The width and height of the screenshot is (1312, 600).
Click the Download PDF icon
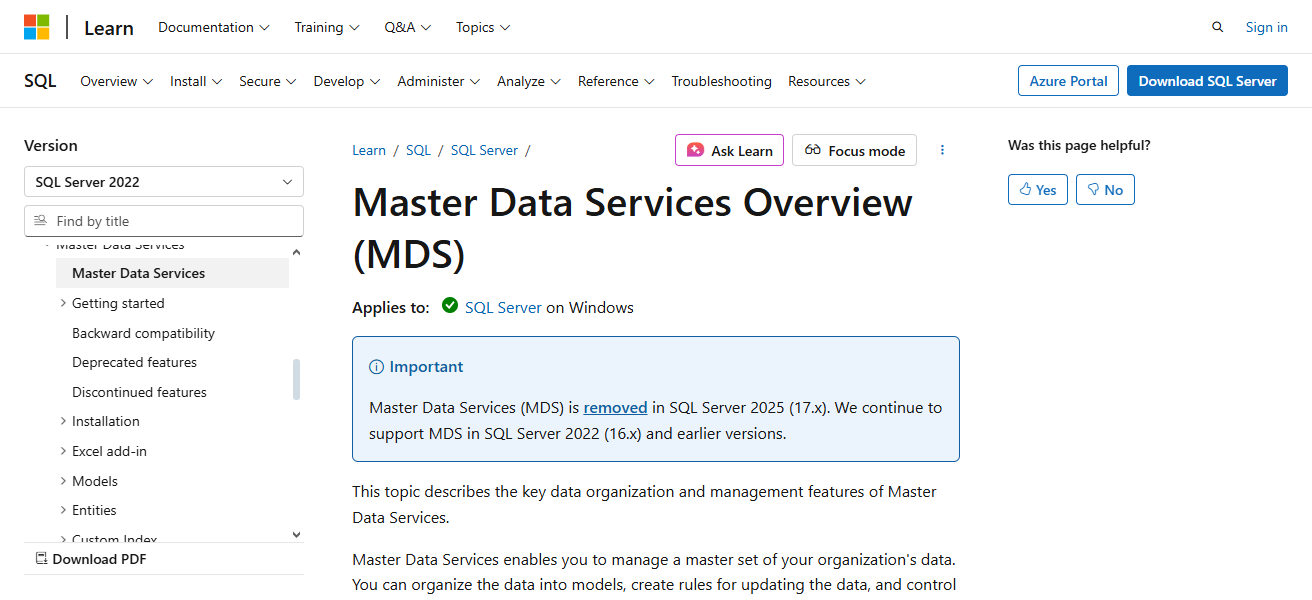(x=40, y=558)
